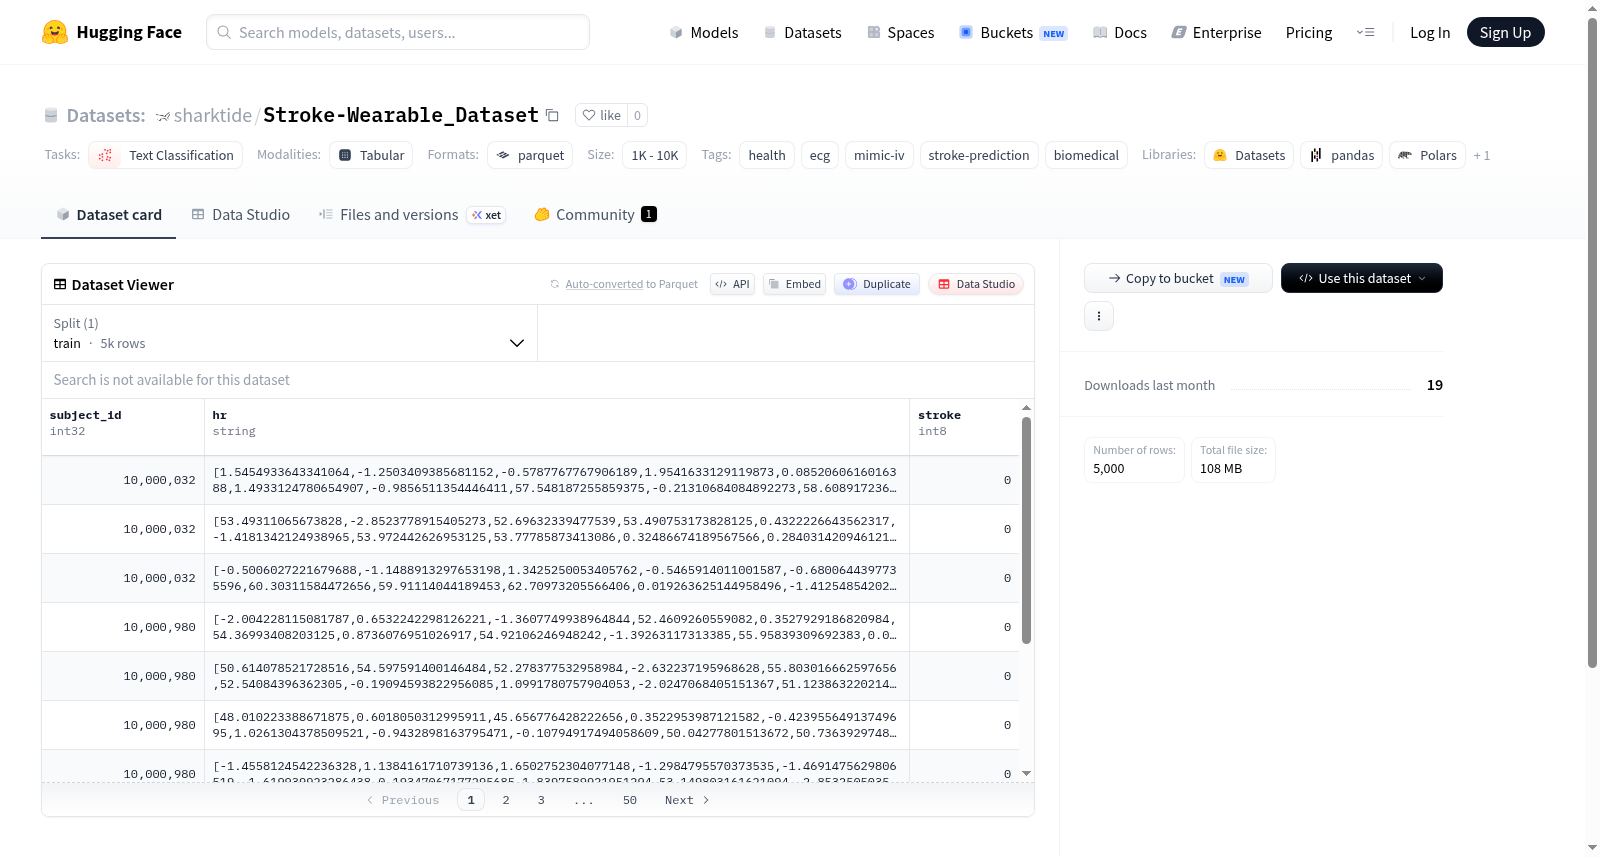Viewport: 1600px width, 857px height.
Task: Open the Embed viewer option
Action: click(794, 284)
